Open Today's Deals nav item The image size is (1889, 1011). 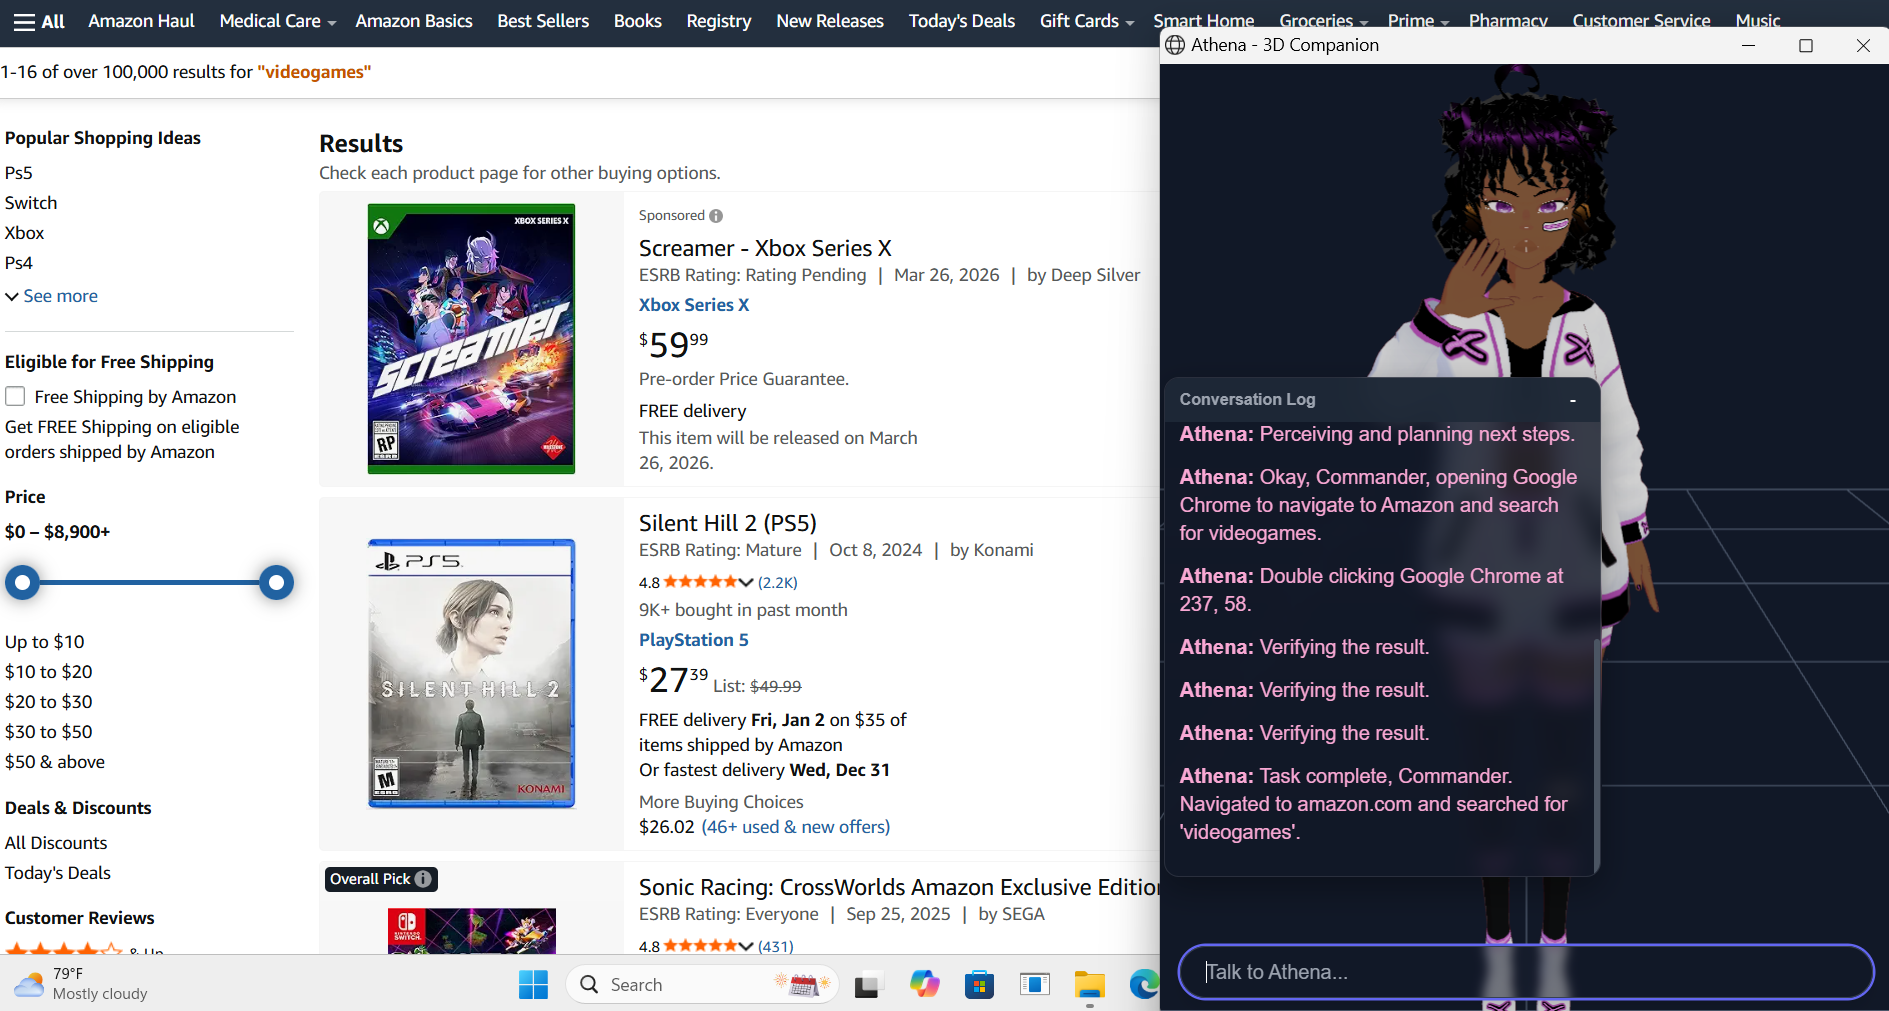pos(961,21)
